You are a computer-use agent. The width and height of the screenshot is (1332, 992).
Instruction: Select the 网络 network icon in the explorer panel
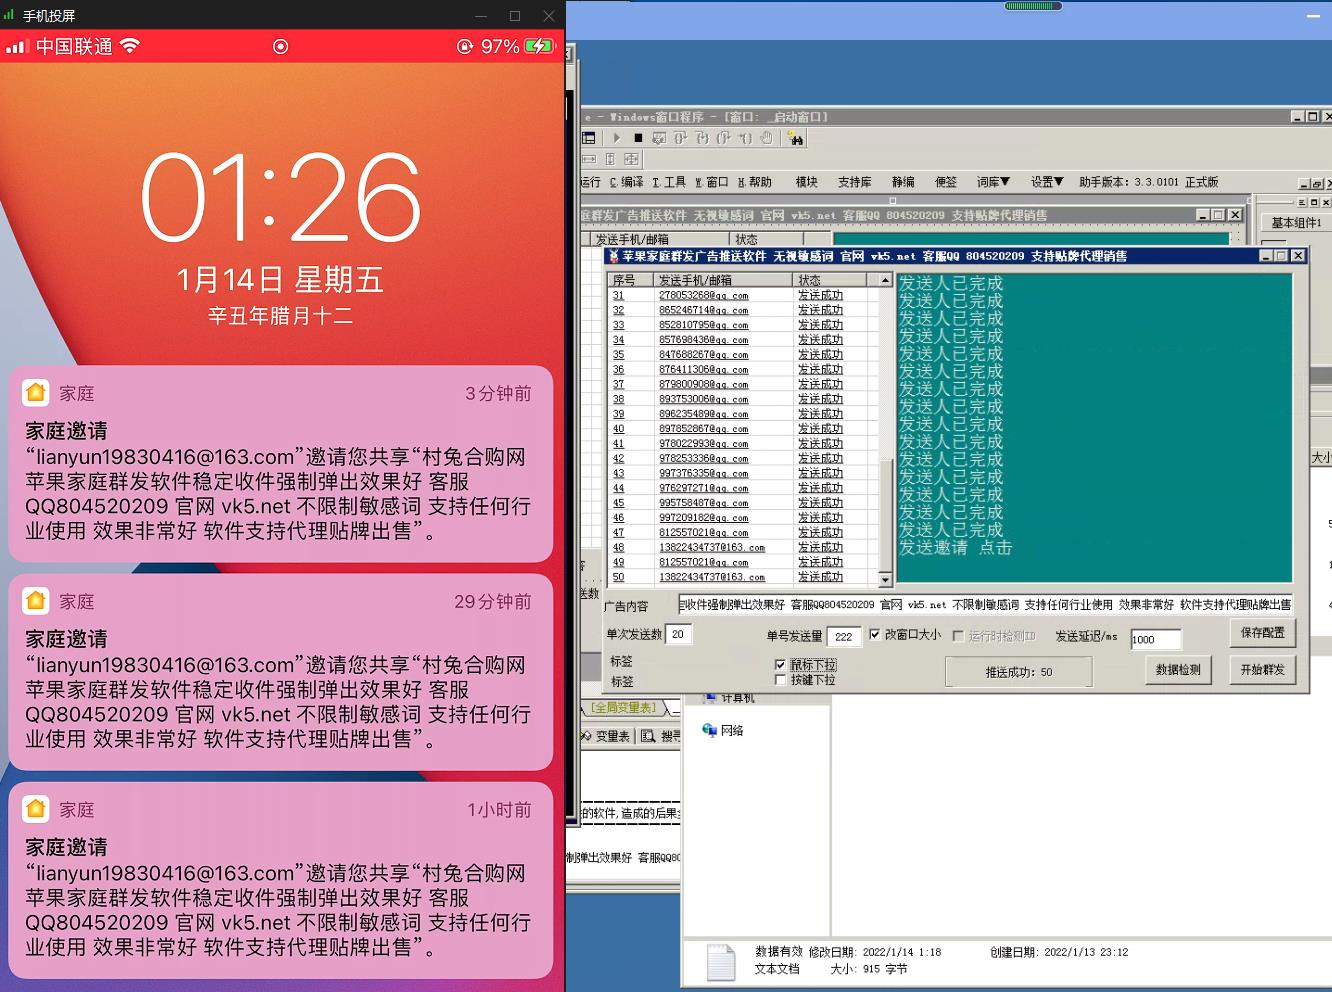click(707, 730)
